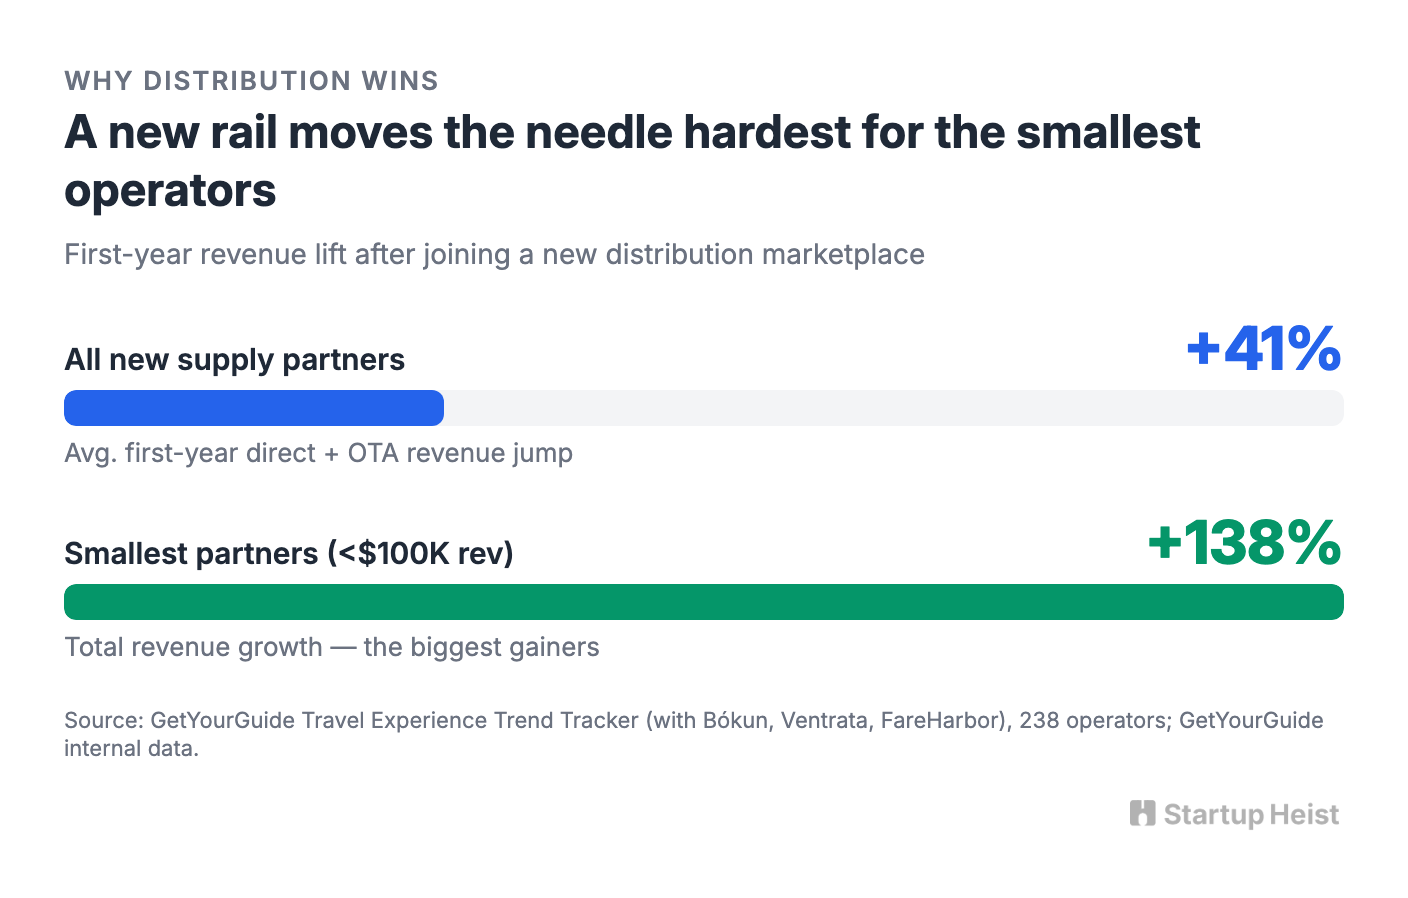Click the Startup Heist brand text
Screen dimensions: 1408x898
pyautogui.click(x=1251, y=814)
